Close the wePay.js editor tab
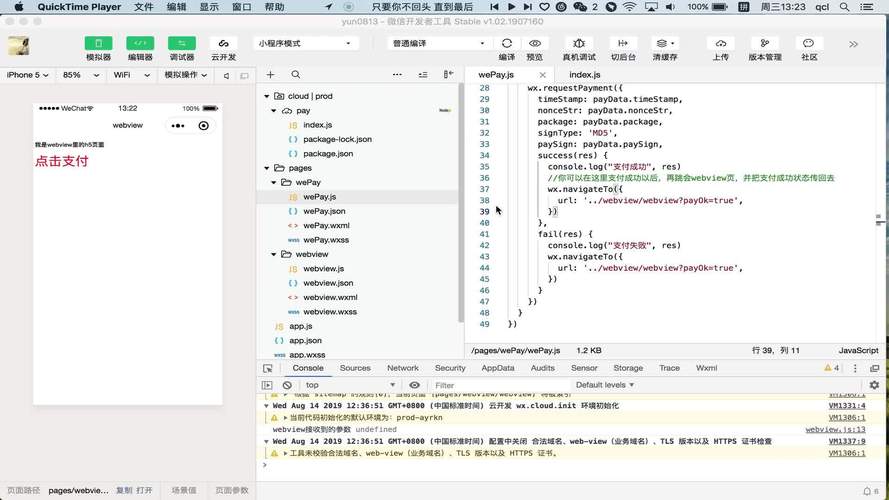Screen dimensions: 889x500 click(x=543, y=75)
